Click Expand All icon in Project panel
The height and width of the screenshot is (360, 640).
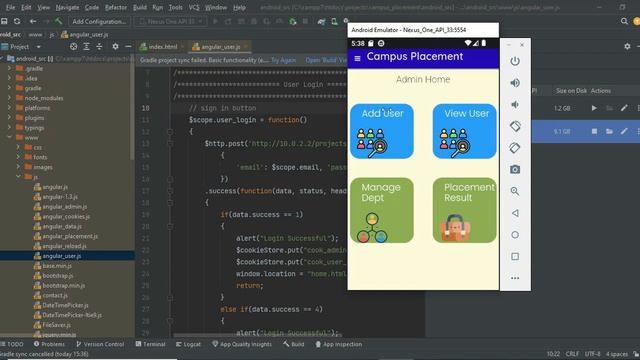(87, 47)
